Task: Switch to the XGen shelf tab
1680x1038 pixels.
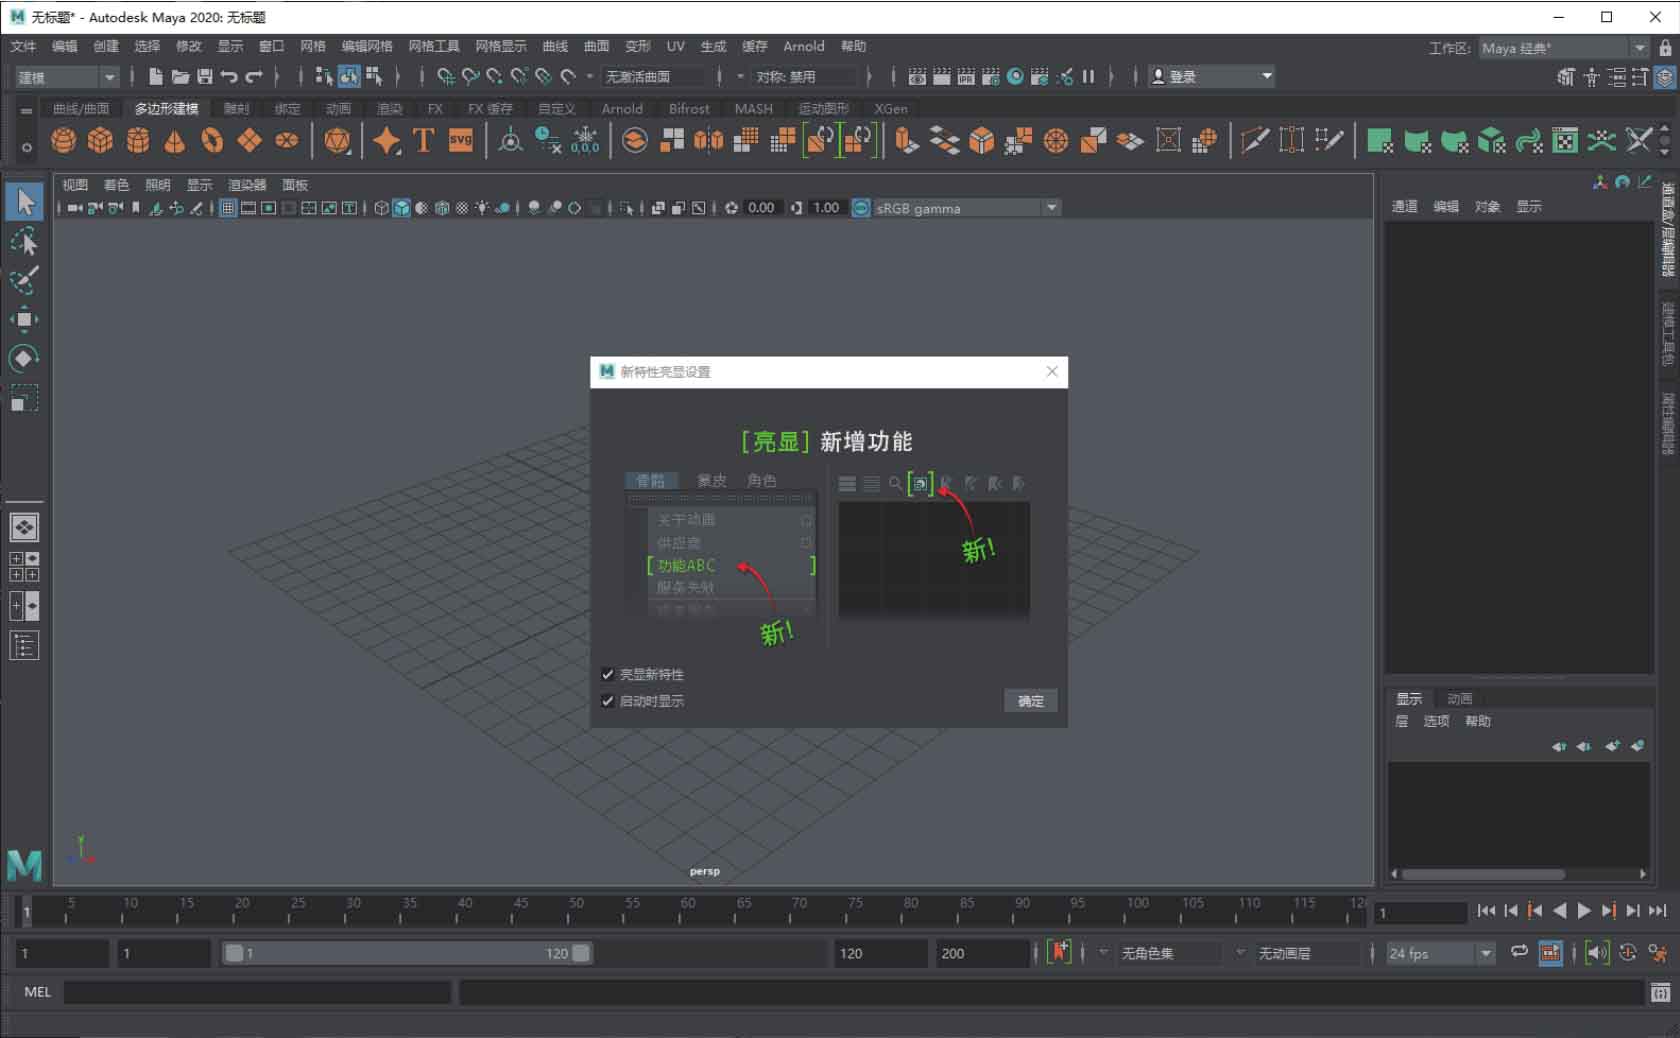Action: click(891, 108)
